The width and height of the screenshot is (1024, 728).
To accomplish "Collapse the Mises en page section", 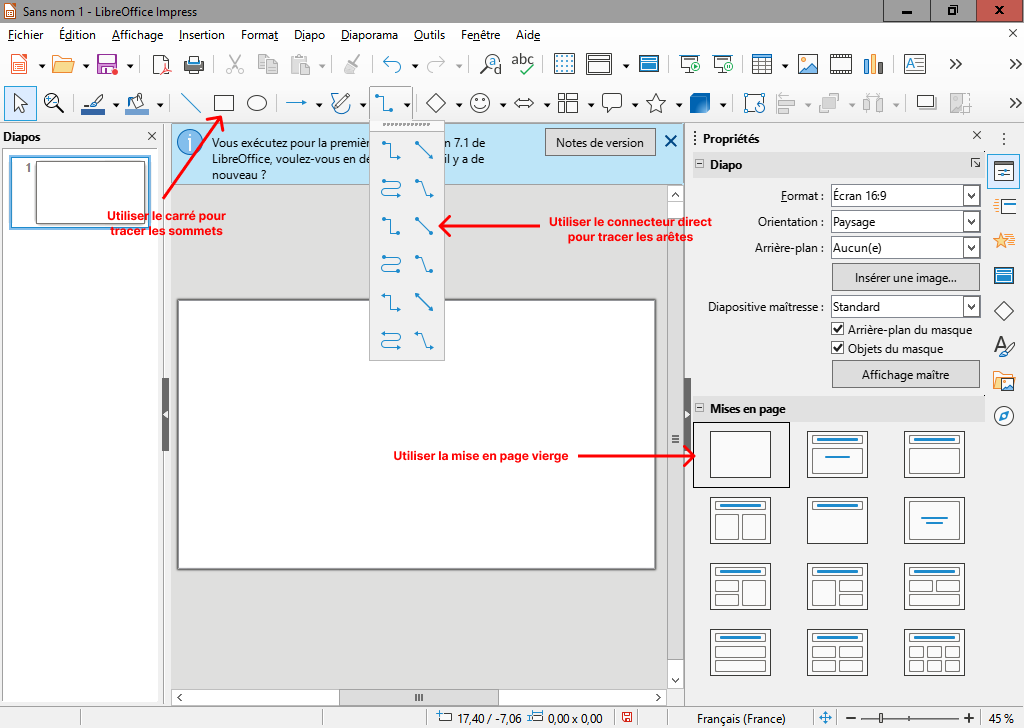I will tap(700, 409).
